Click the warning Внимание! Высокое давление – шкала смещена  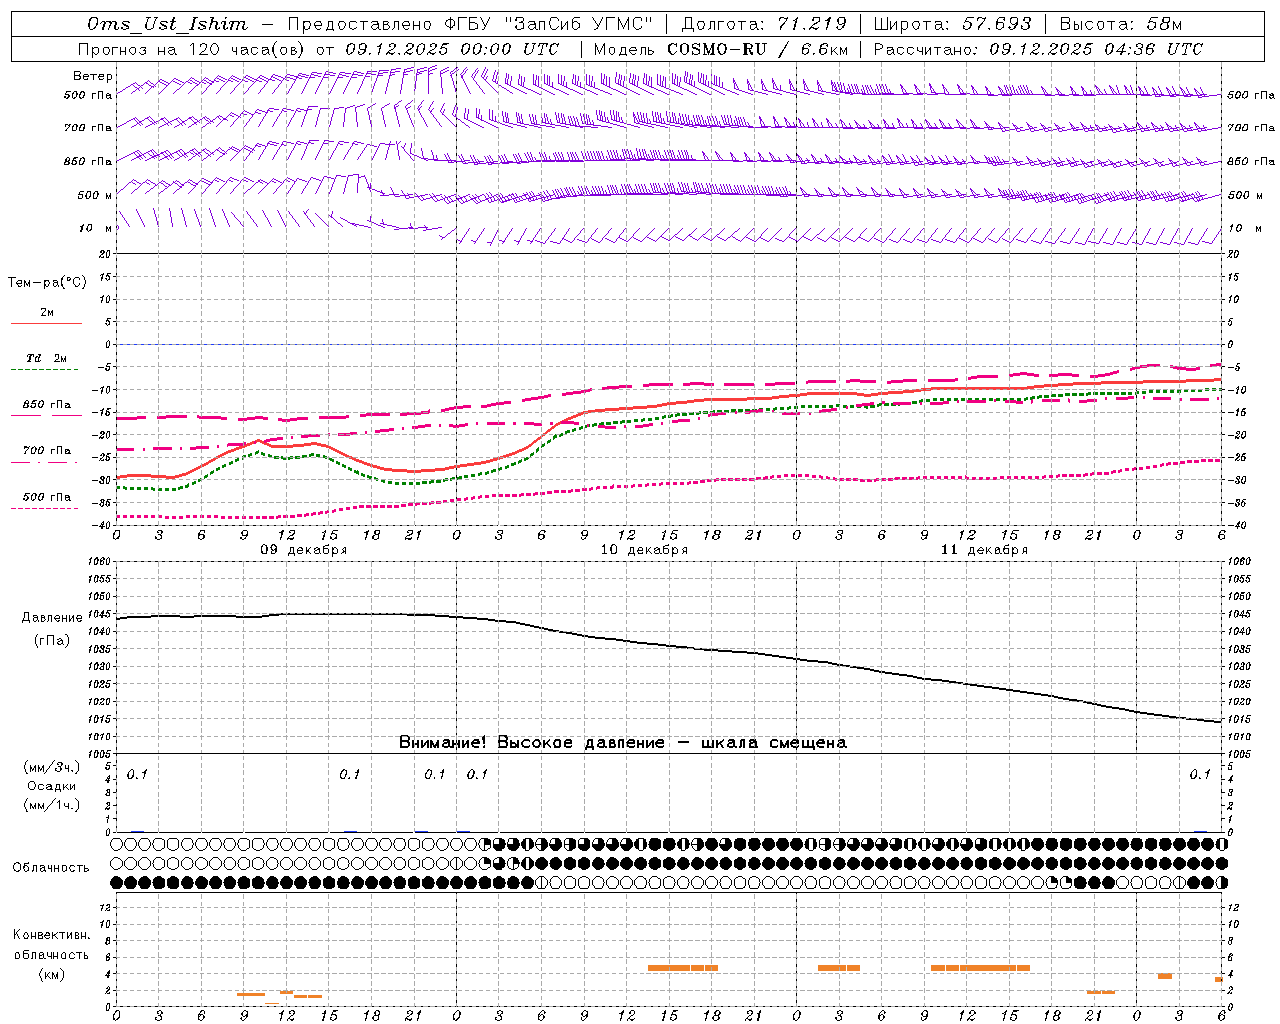coord(623,743)
